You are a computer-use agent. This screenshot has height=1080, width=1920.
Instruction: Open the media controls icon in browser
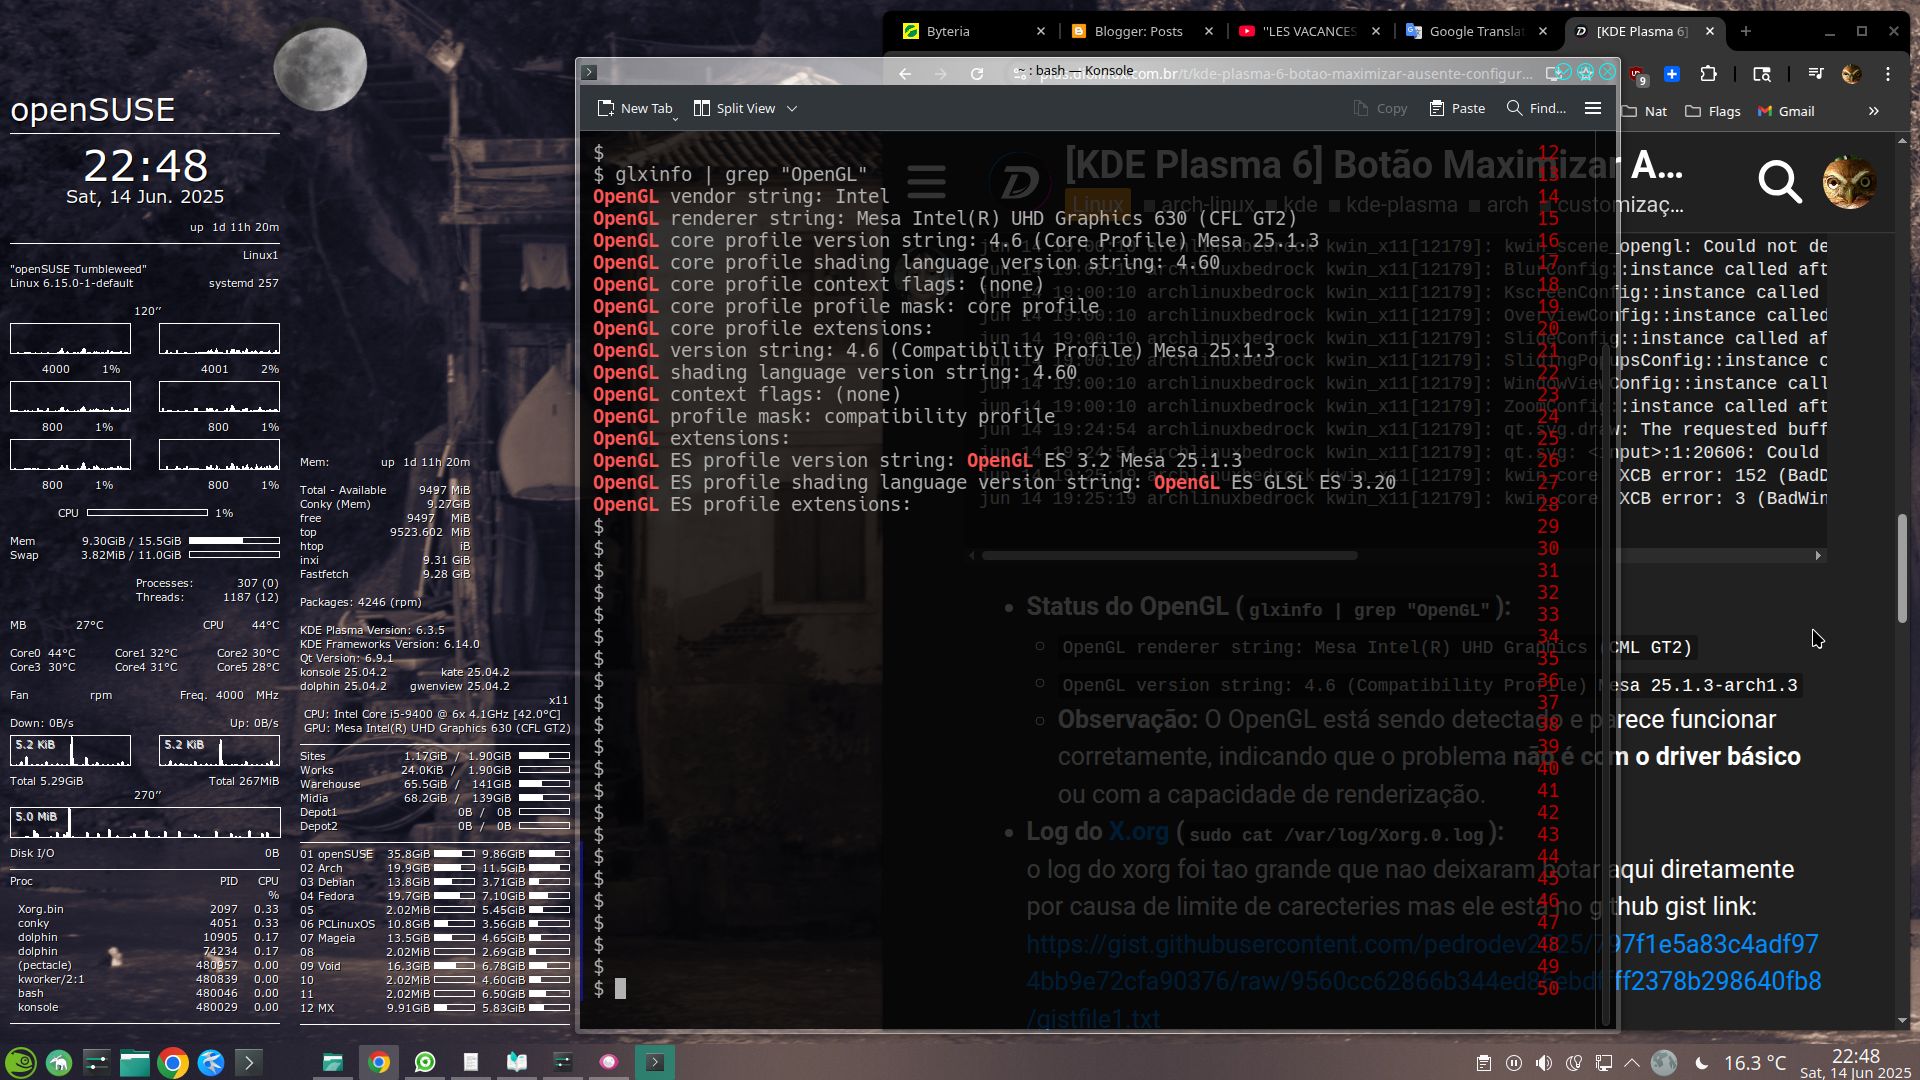(x=1815, y=74)
